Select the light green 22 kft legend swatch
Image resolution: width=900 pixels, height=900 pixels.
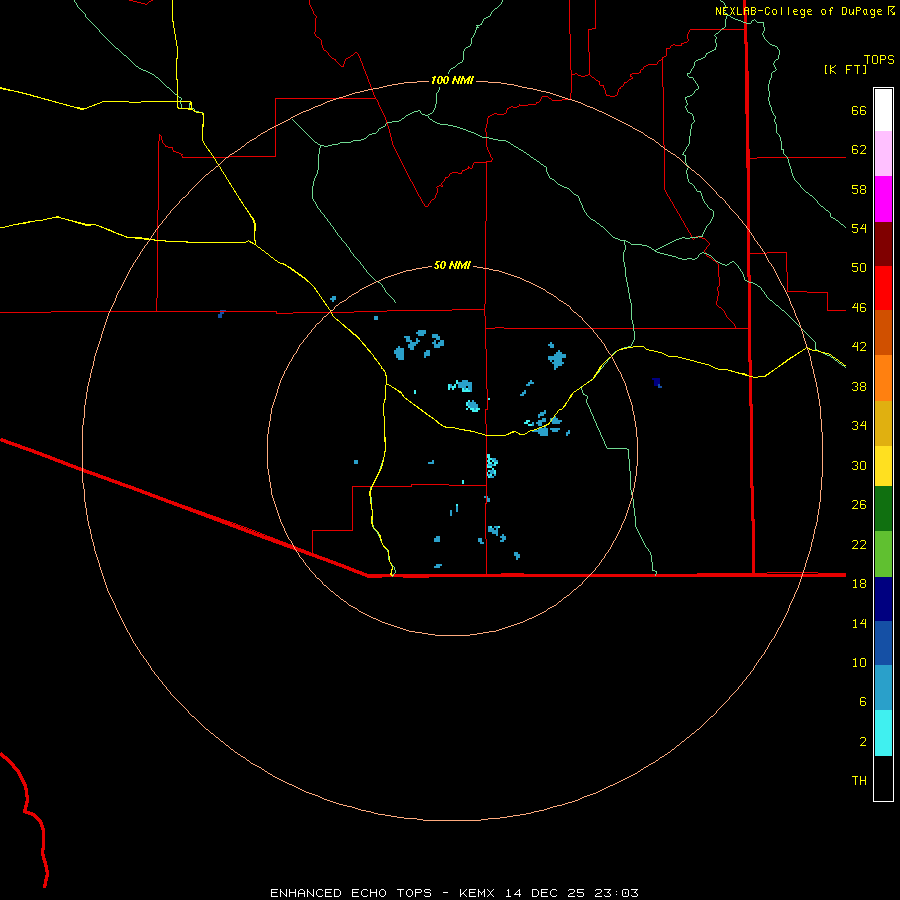(883, 553)
